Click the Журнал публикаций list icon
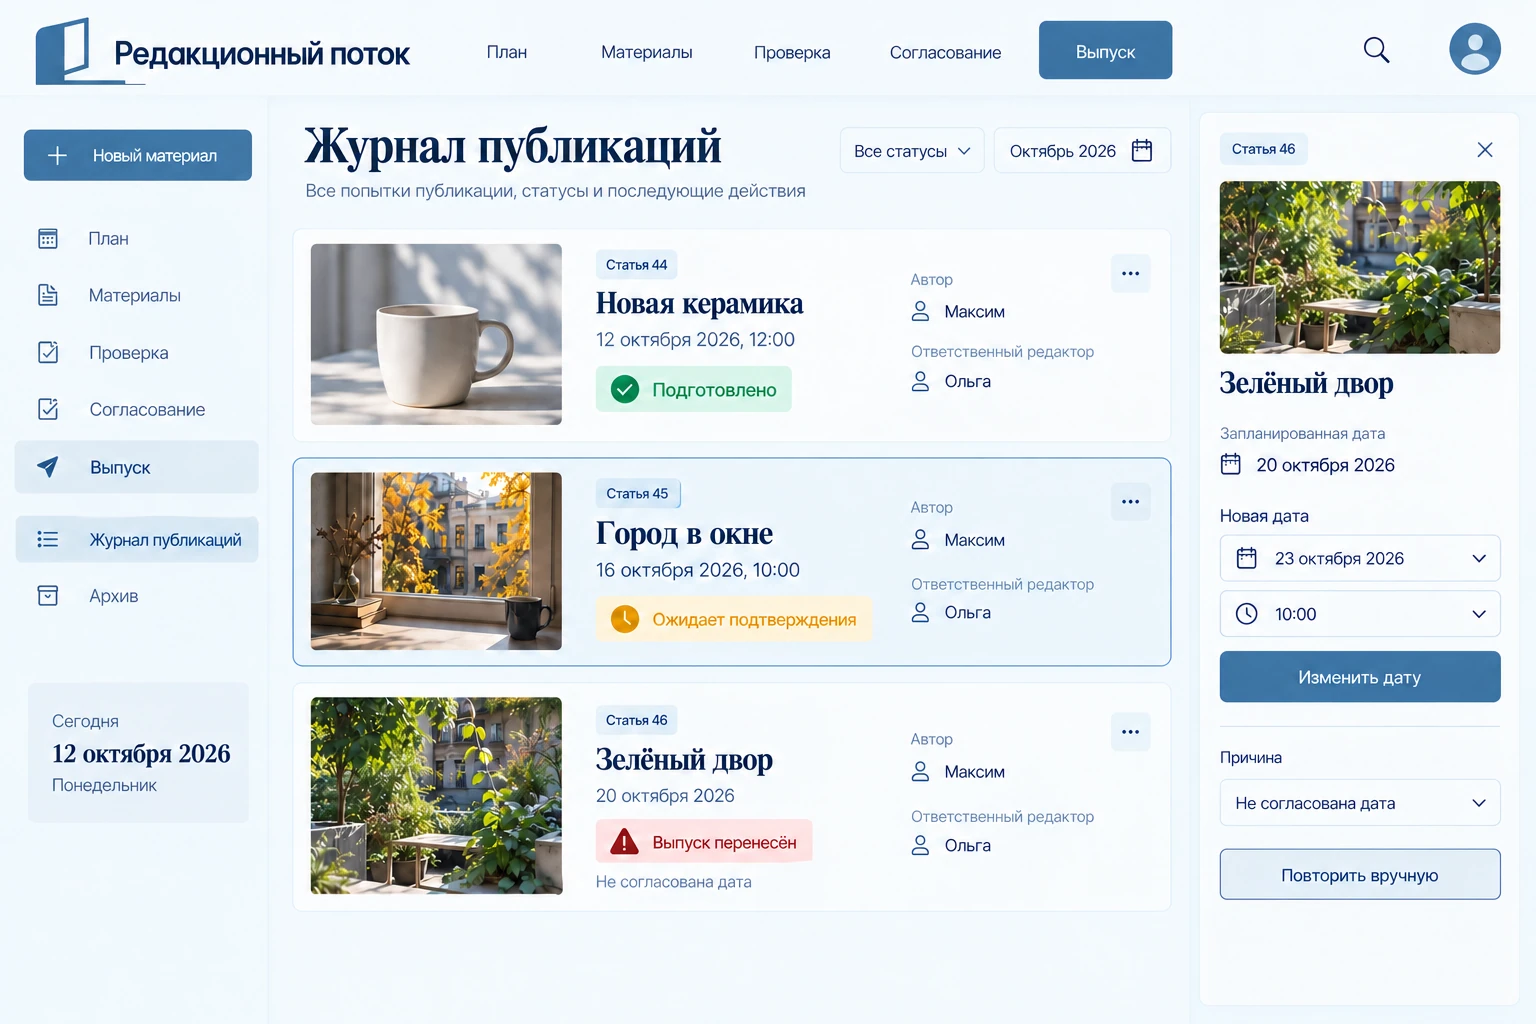Screen dimensions: 1536x1024 (x=48, y=540)
